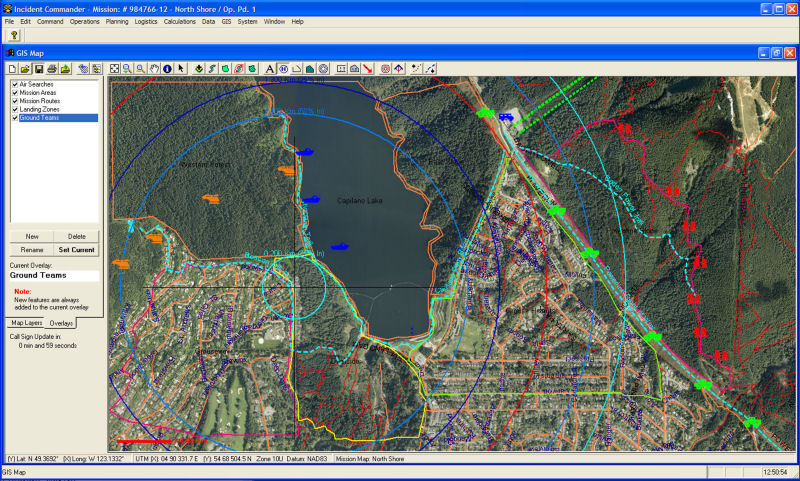Select Ground Teams in the overlay list
This screenshot has width=800, height=481.
(x=58, y=118)
